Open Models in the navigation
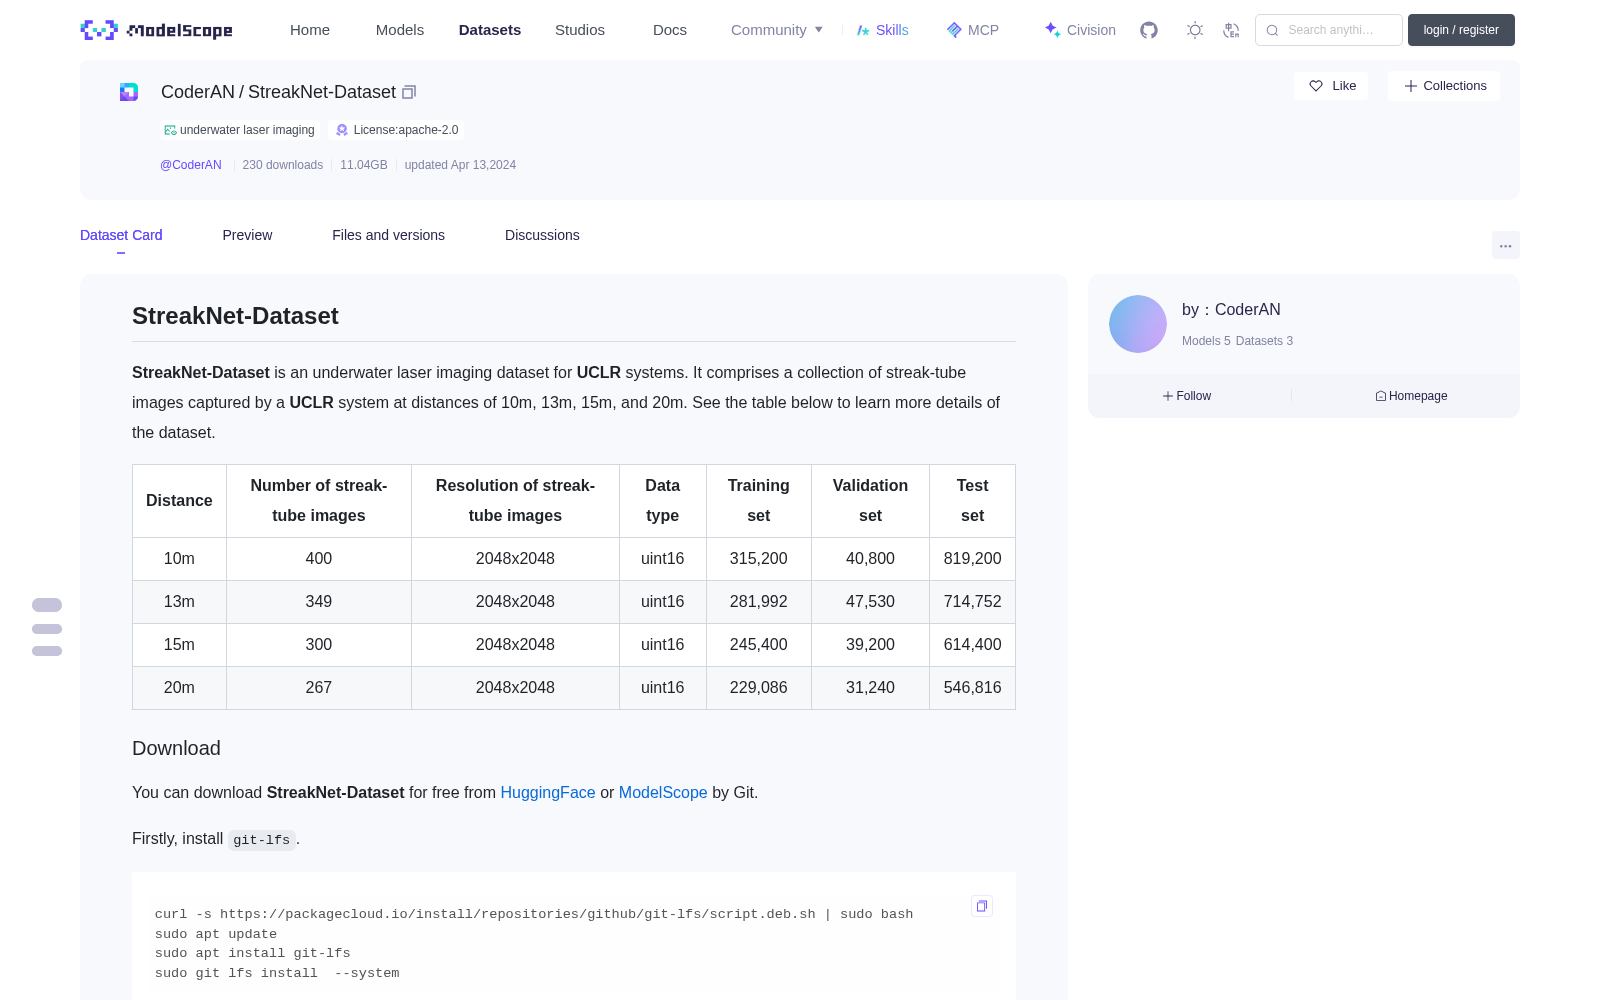The image size is (1600, 1000). 400,30
